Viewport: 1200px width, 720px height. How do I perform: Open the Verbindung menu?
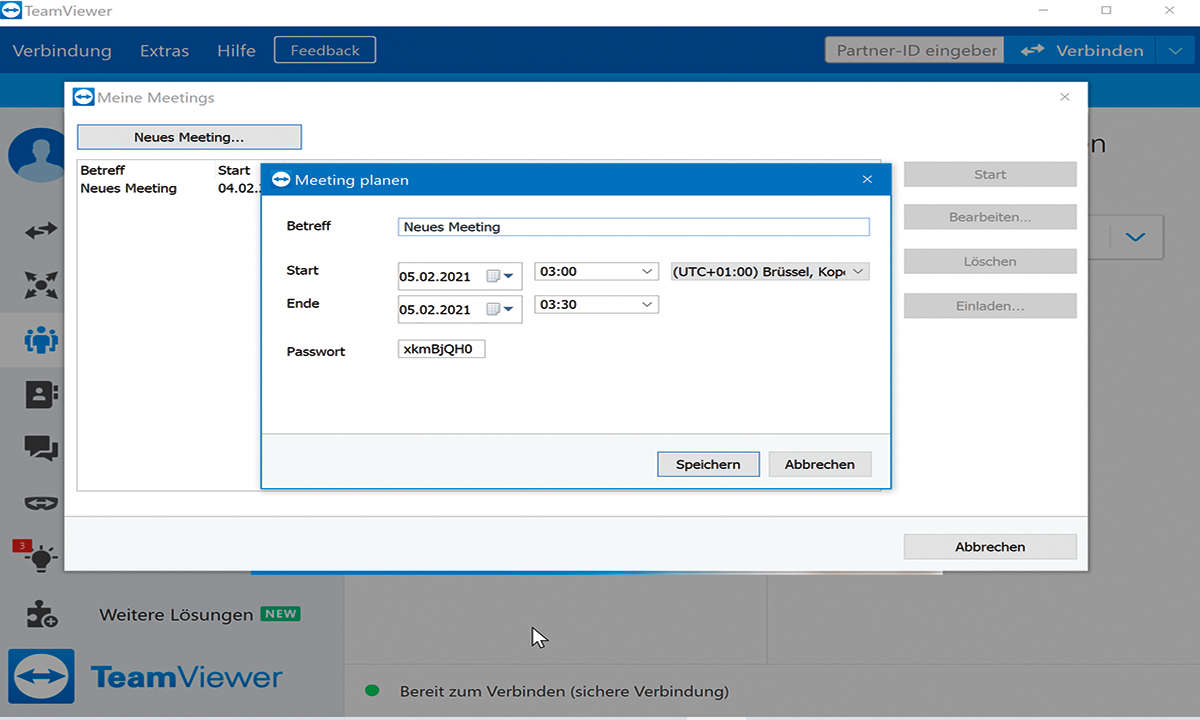[x=62, y=50]
